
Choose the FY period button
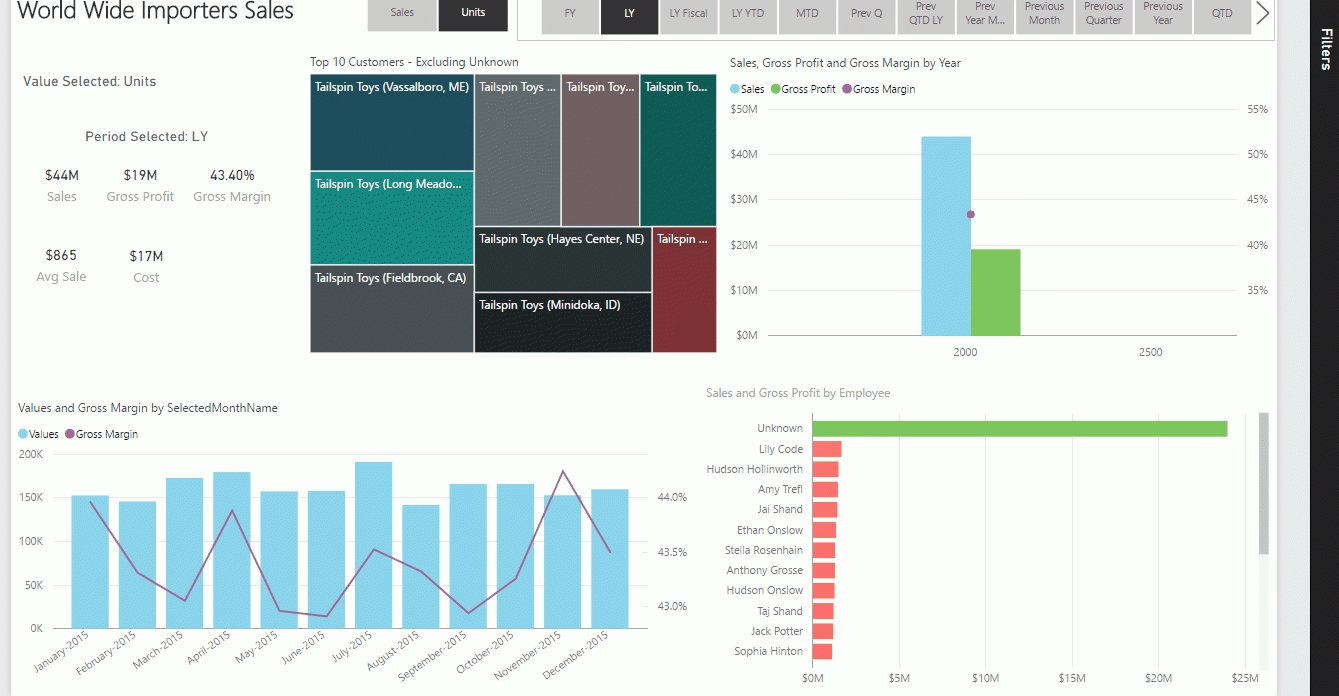pos(570,15)
